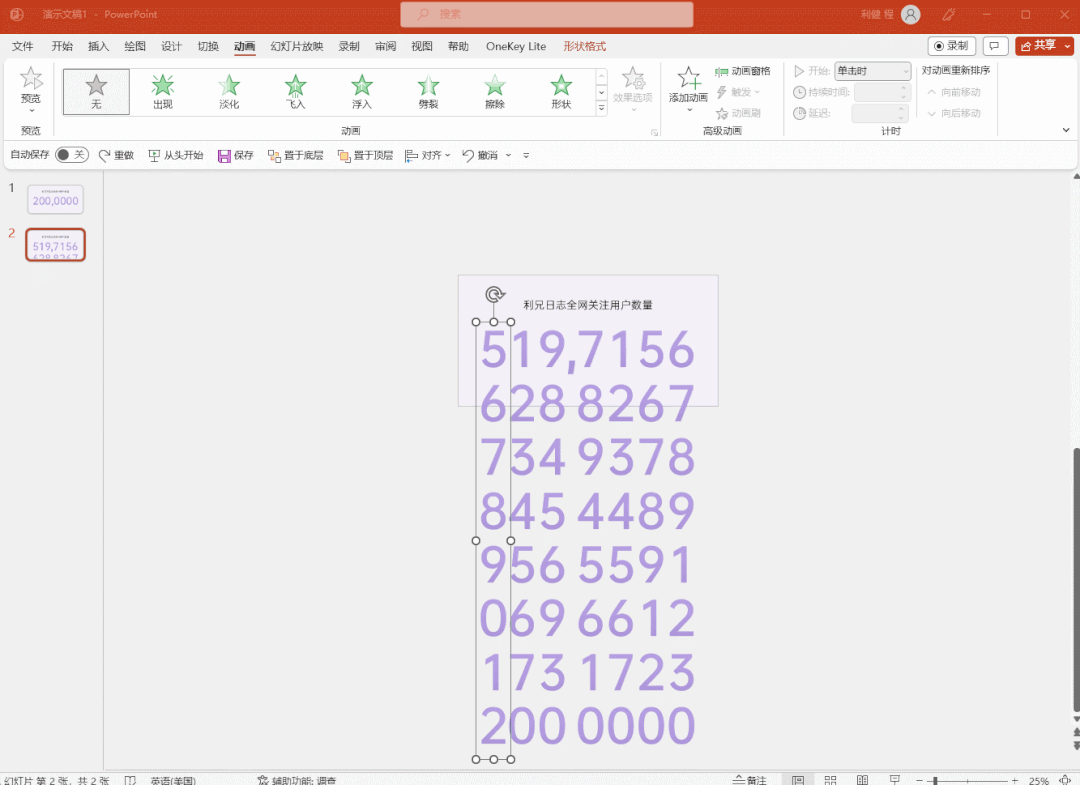Click the 搜索 (Search) box
This screenshot has width=1080, height=785.
point(547,14)
